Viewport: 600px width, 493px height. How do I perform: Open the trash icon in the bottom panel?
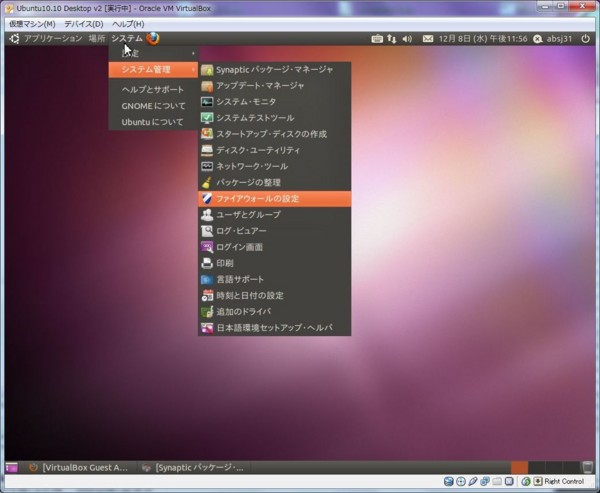click(x=587, y=467)
